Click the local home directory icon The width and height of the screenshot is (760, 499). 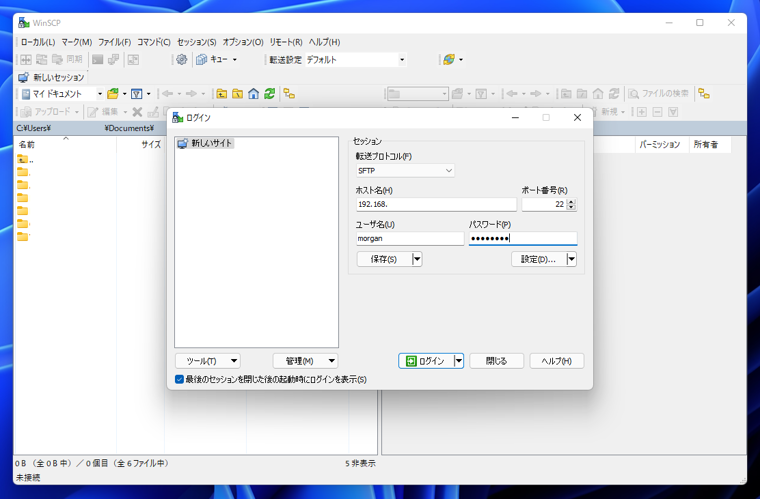(253, 94)
